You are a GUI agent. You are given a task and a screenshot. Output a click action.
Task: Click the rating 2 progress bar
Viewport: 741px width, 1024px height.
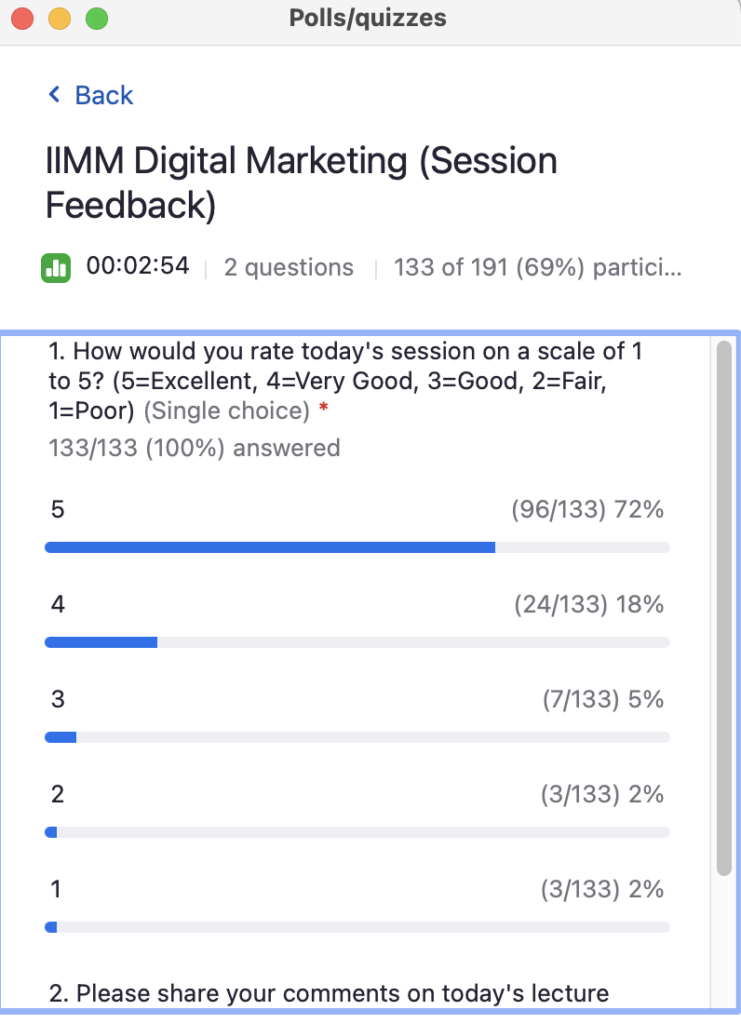tap(357, 833)
